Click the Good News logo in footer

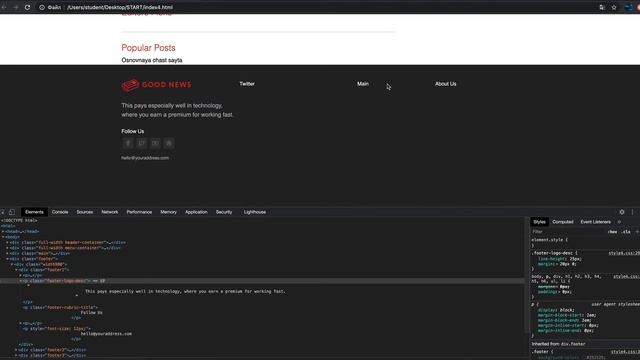[x=156, y=85]
